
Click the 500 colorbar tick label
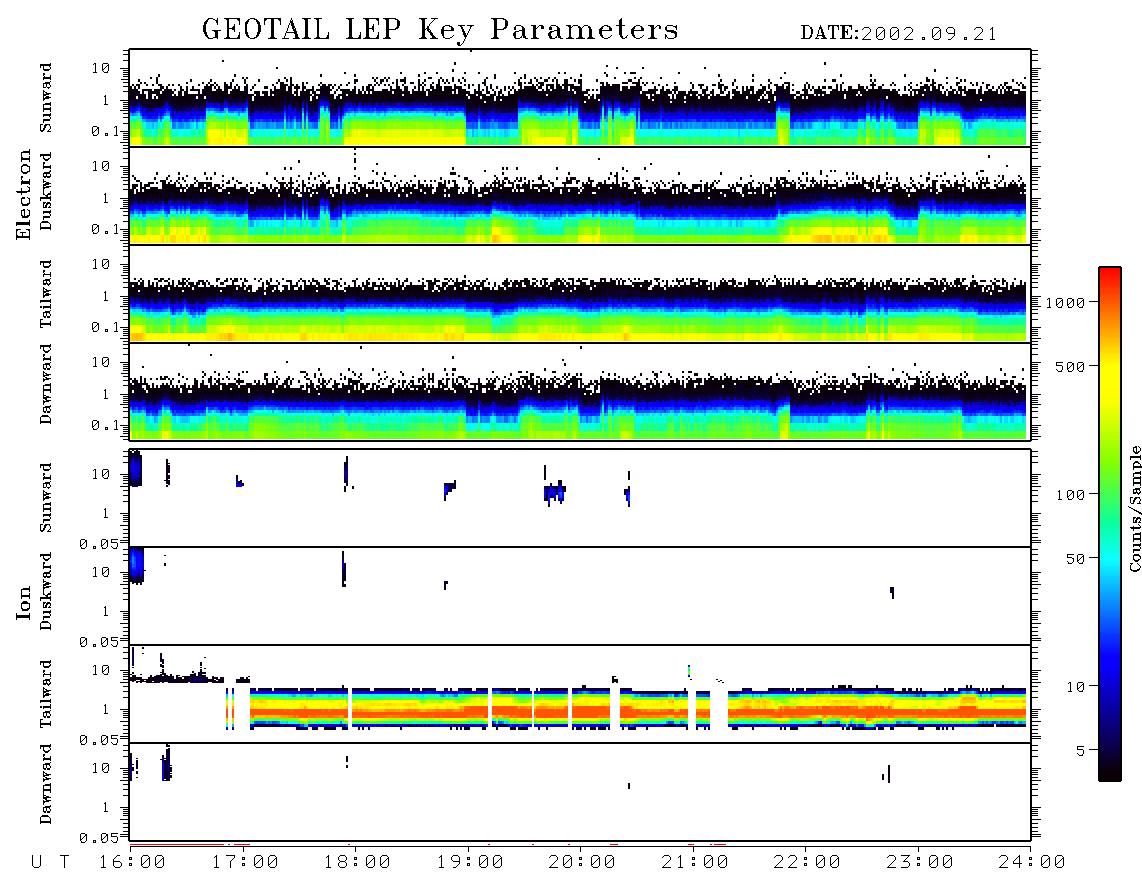click(x=1070, y=366)
